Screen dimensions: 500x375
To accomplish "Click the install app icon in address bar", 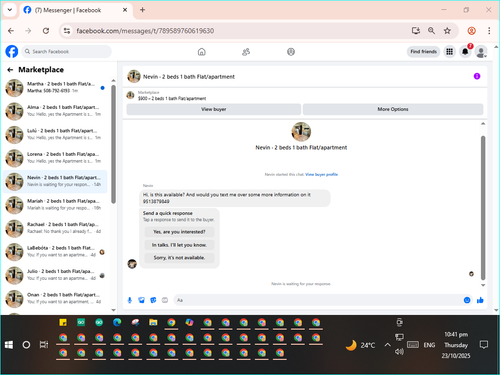I will point(415,31).
